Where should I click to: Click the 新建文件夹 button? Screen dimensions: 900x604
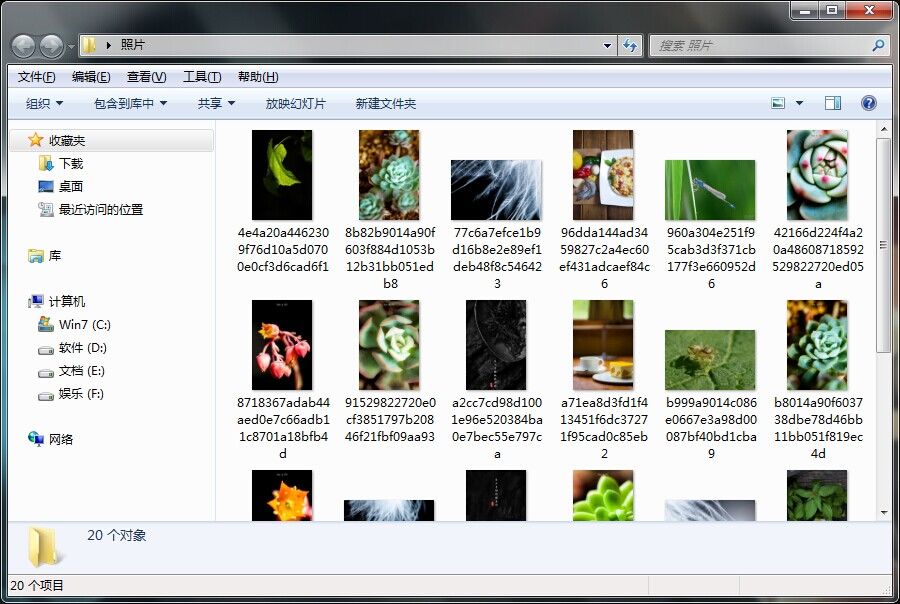[385, 103]
